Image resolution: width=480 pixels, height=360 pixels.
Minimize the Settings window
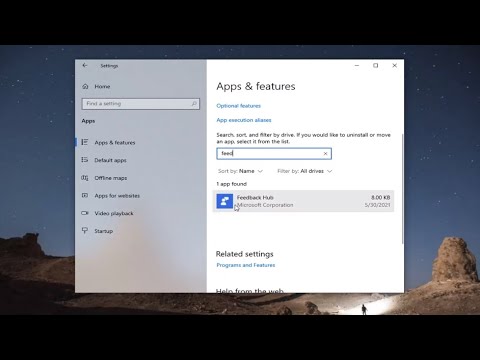click(x=357, y=66)
